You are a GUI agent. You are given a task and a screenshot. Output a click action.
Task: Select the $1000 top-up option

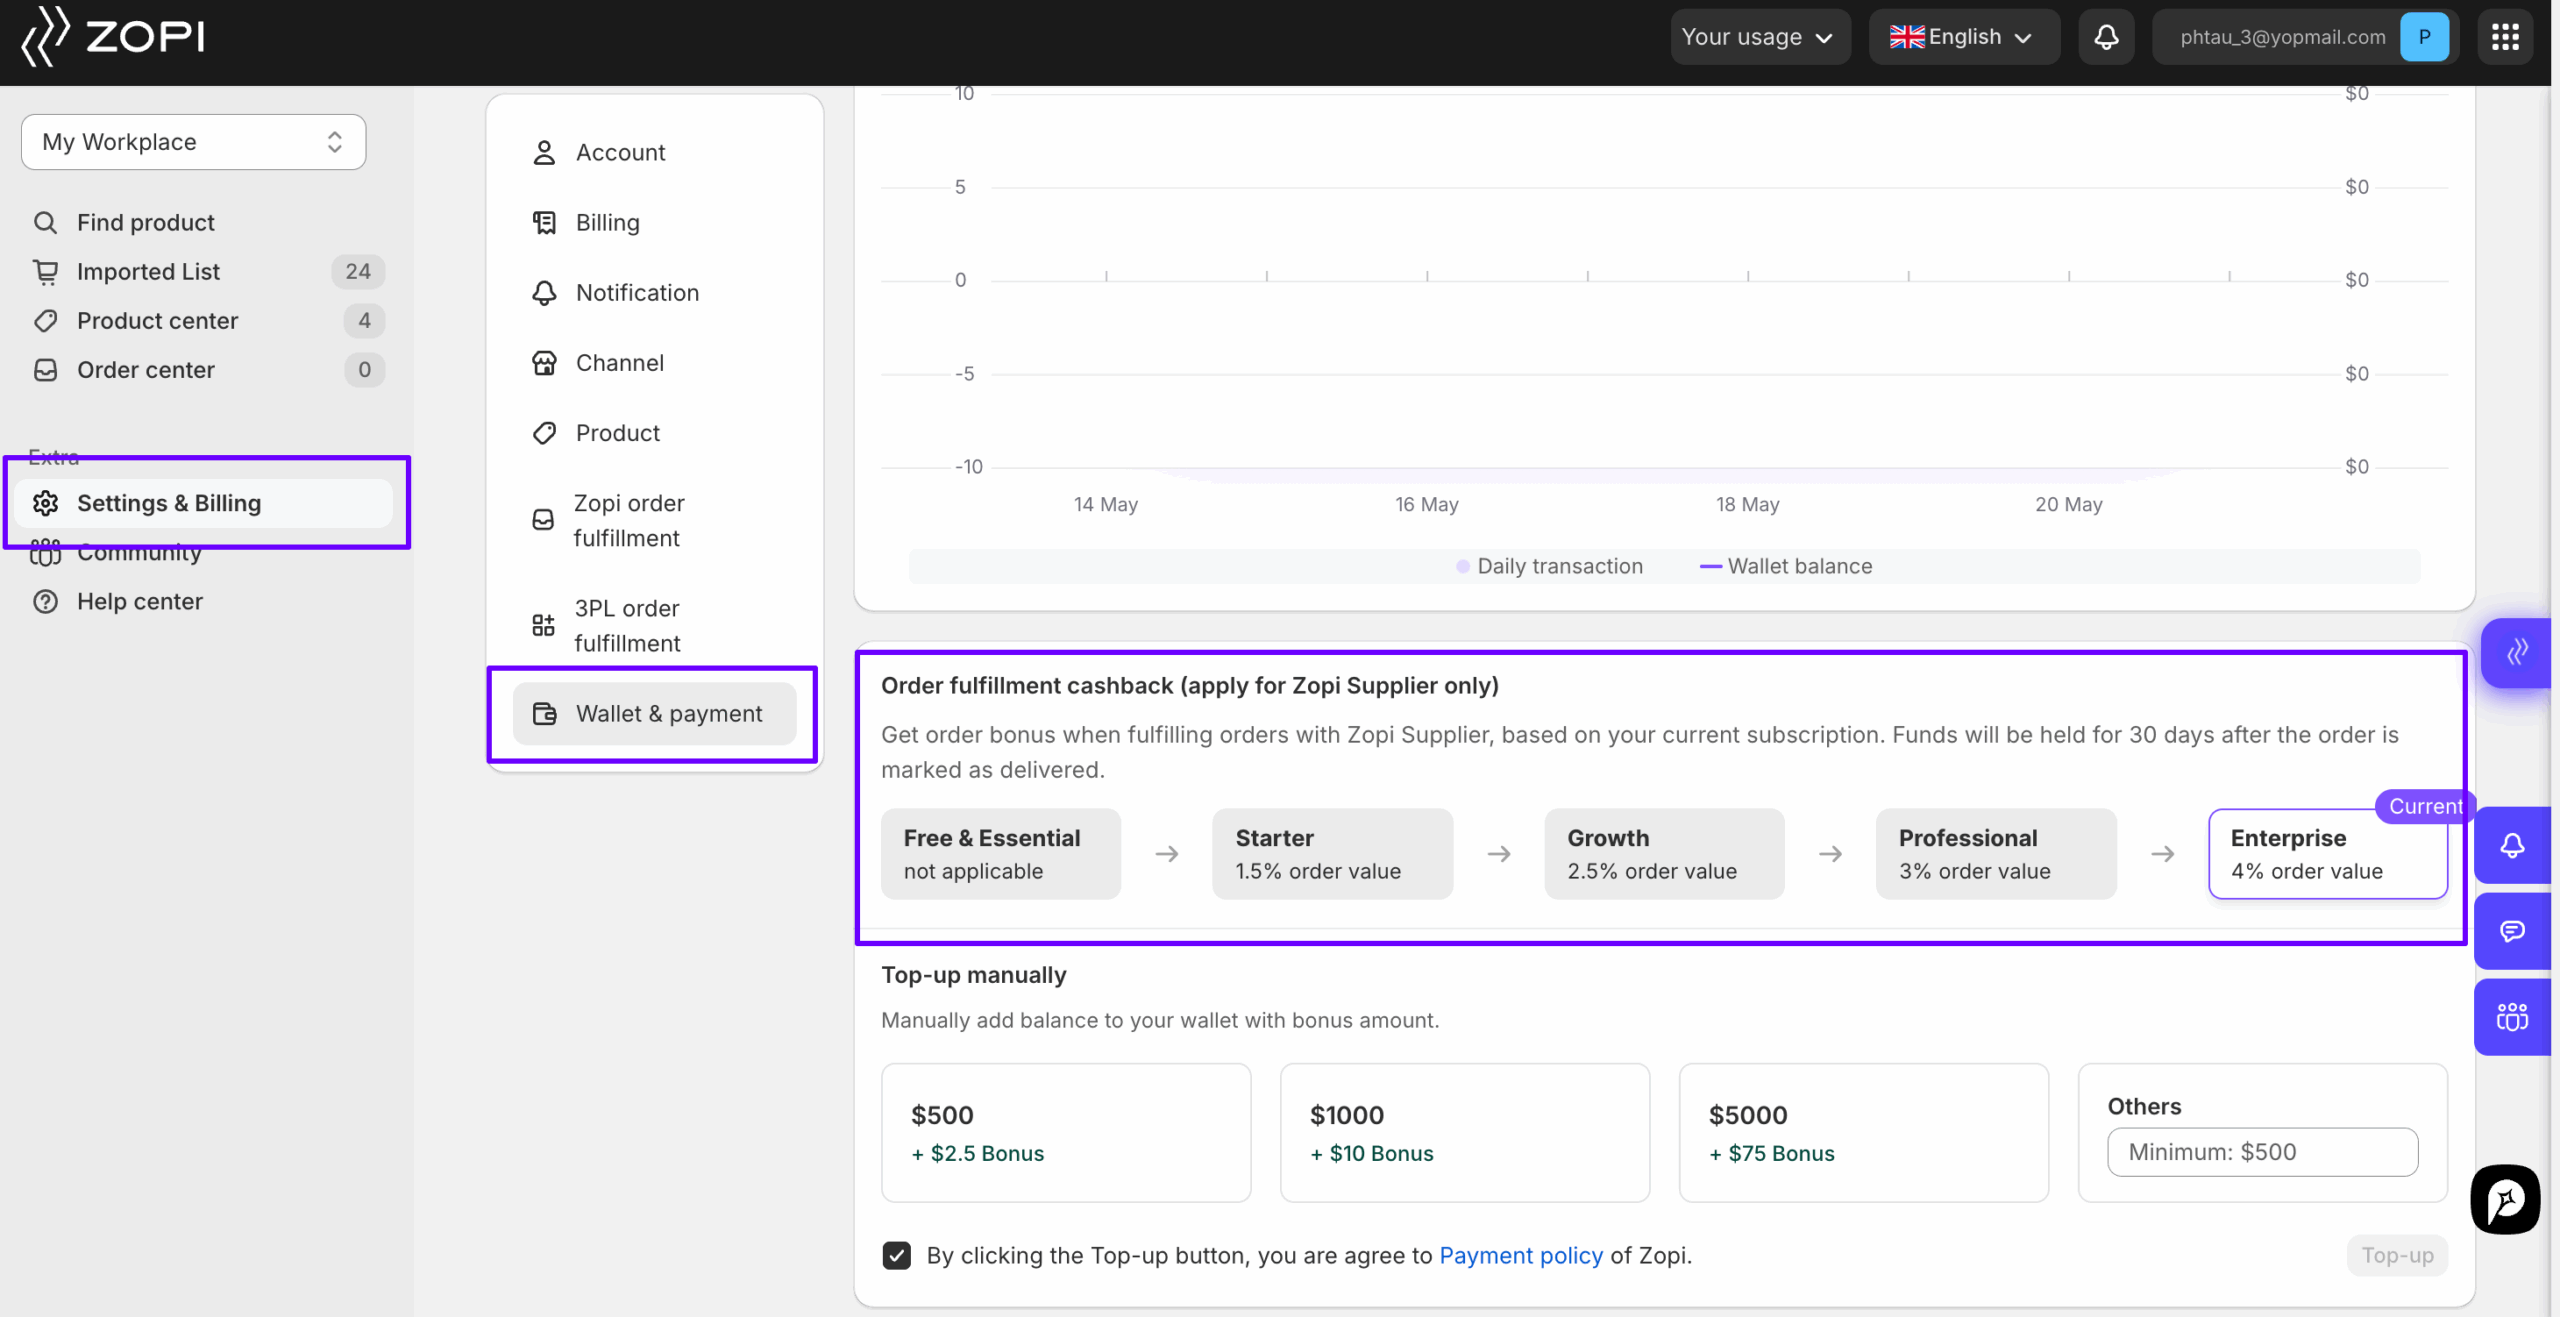1465,1133
